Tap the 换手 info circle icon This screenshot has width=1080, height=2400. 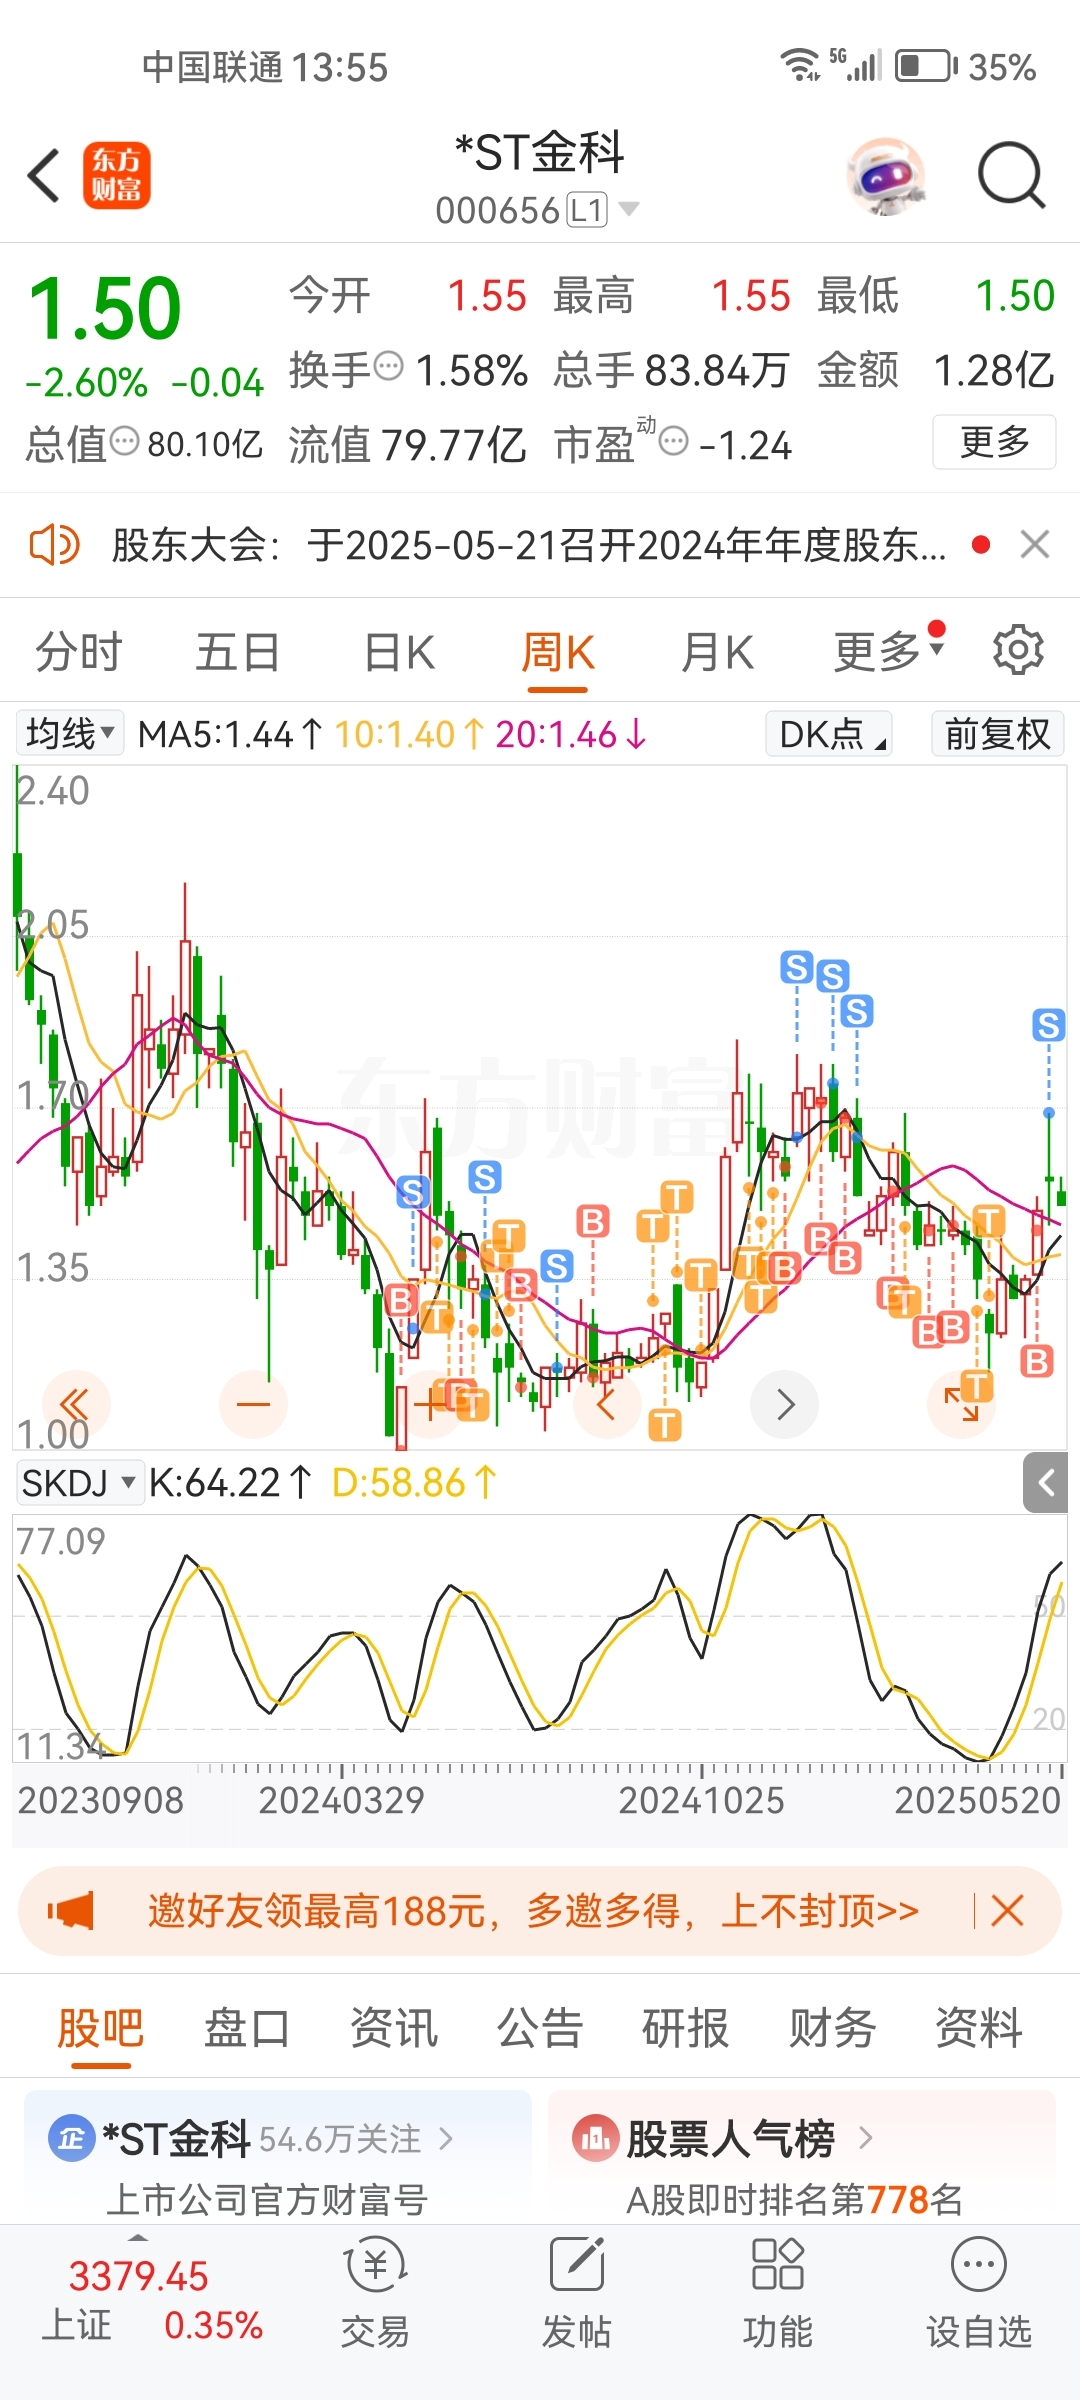388,366
